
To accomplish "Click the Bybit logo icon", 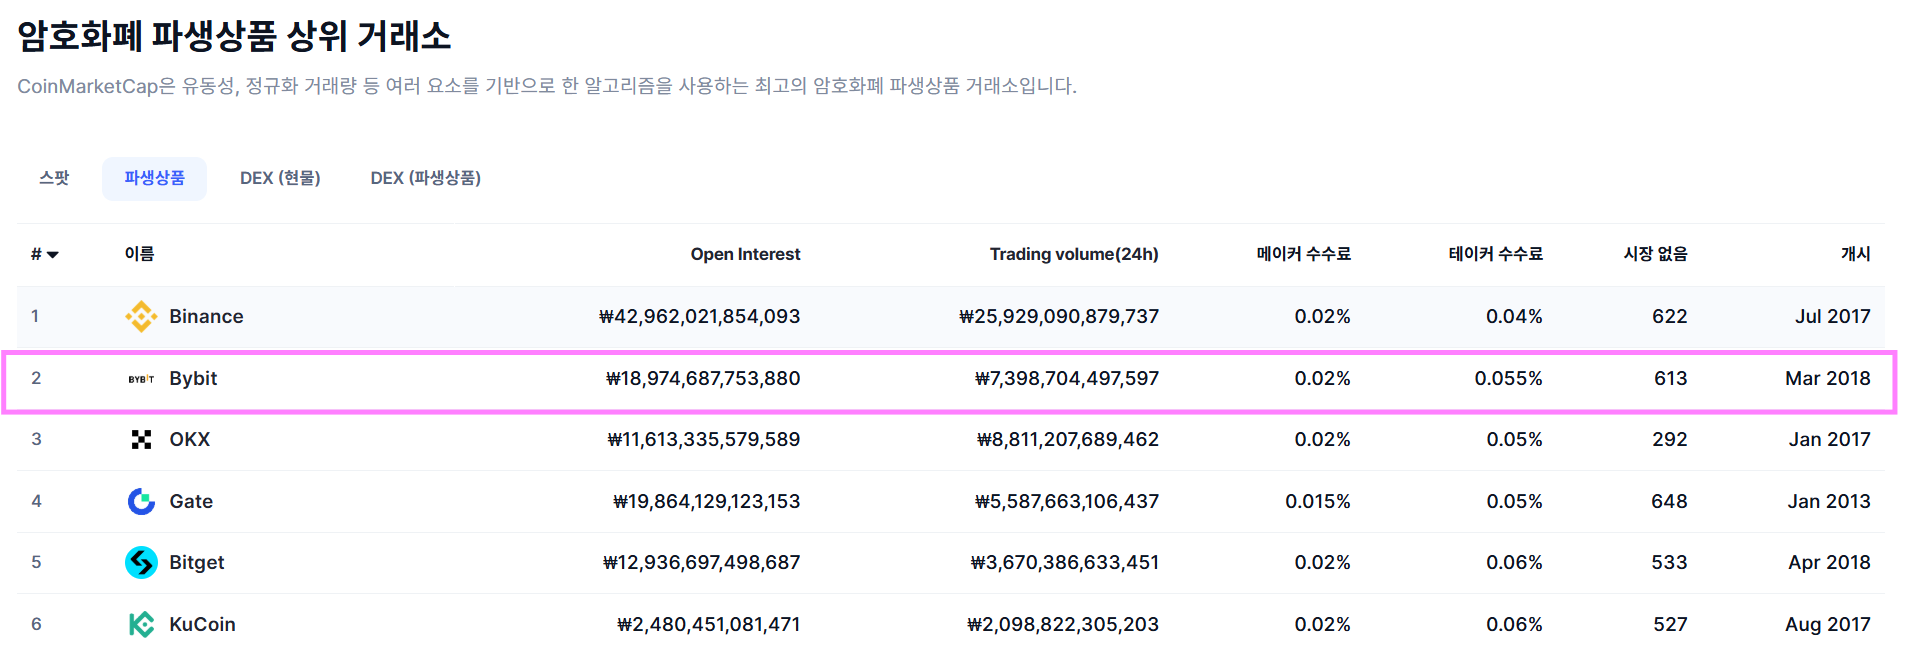I will pyautogui.click(x=141, y=379).
